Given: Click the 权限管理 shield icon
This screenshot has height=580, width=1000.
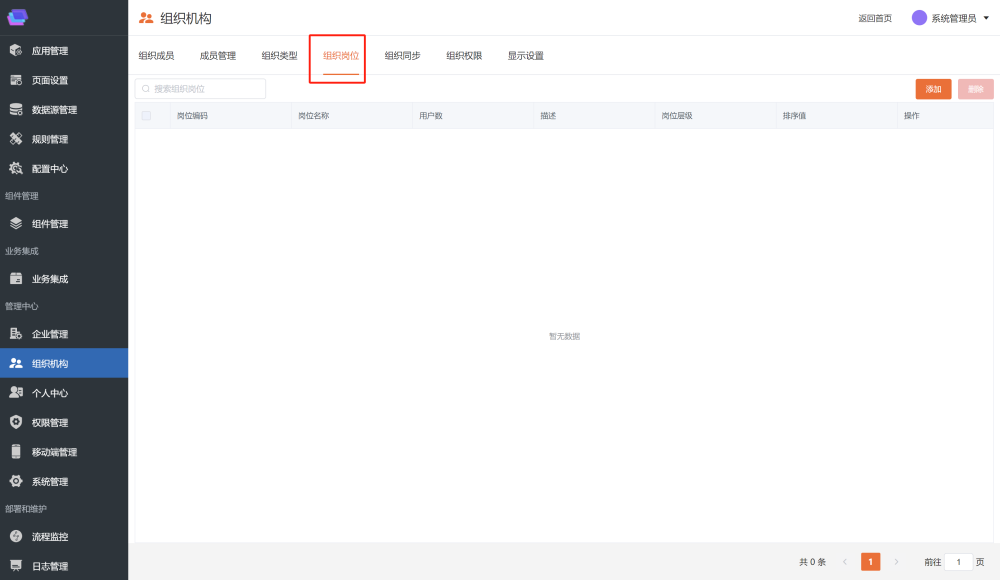Looking at the screenshot, I should pos(16,422).
